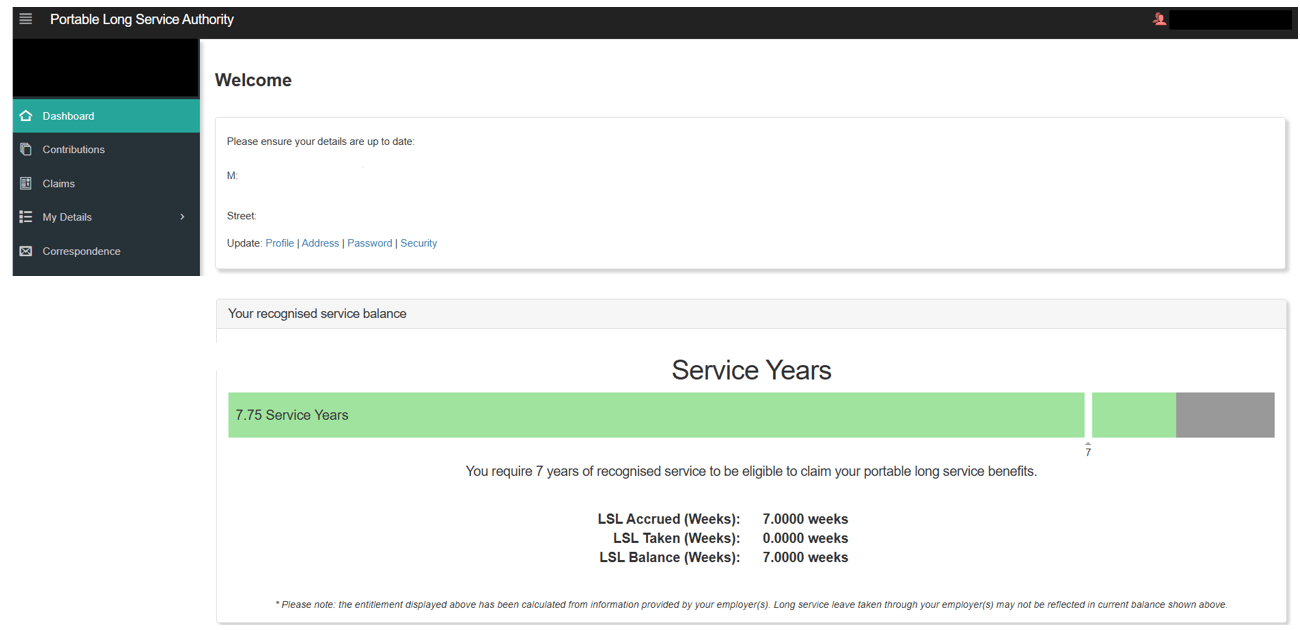Expand My Details submenu chevron
The height and width of the screenshot is (630, 1300).
click(x=182, y=217)
